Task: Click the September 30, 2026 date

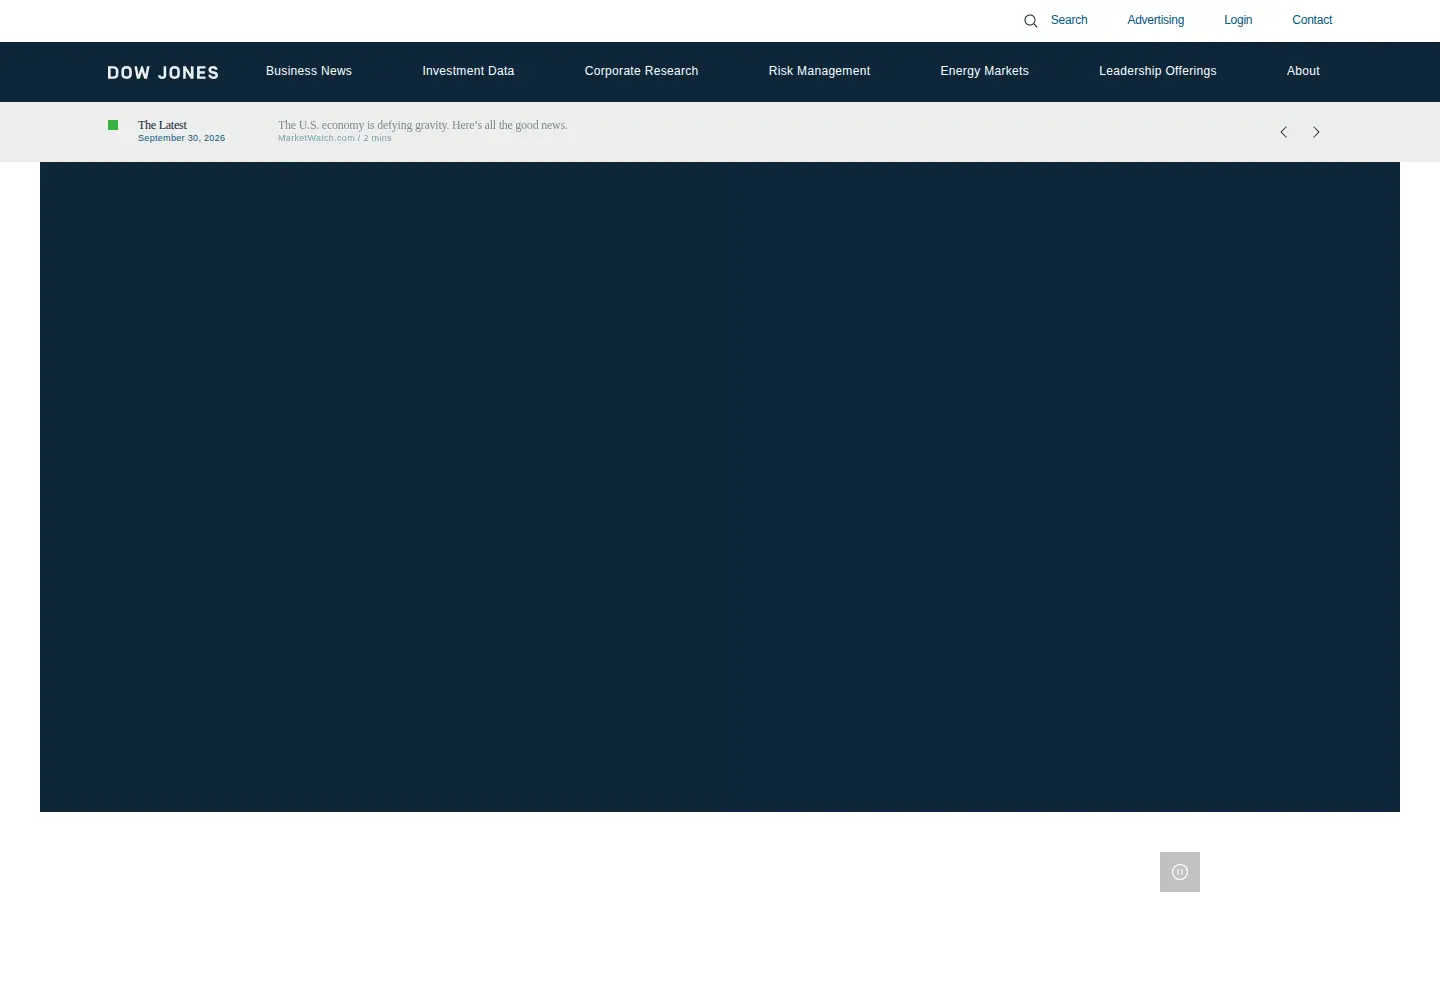Action: [x=181, y=138]
